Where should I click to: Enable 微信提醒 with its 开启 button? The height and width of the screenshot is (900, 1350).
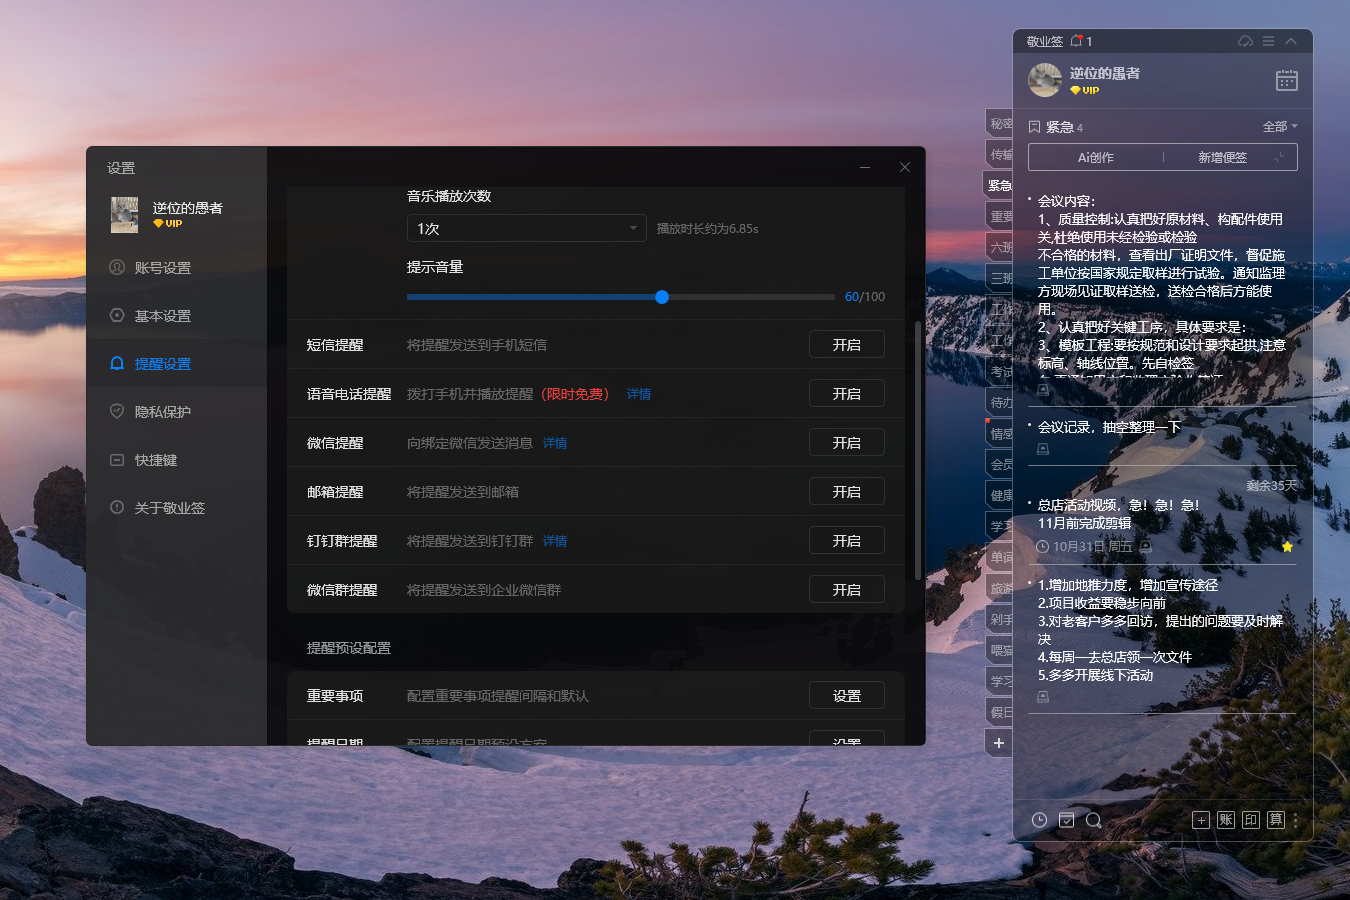click(847, 443)
